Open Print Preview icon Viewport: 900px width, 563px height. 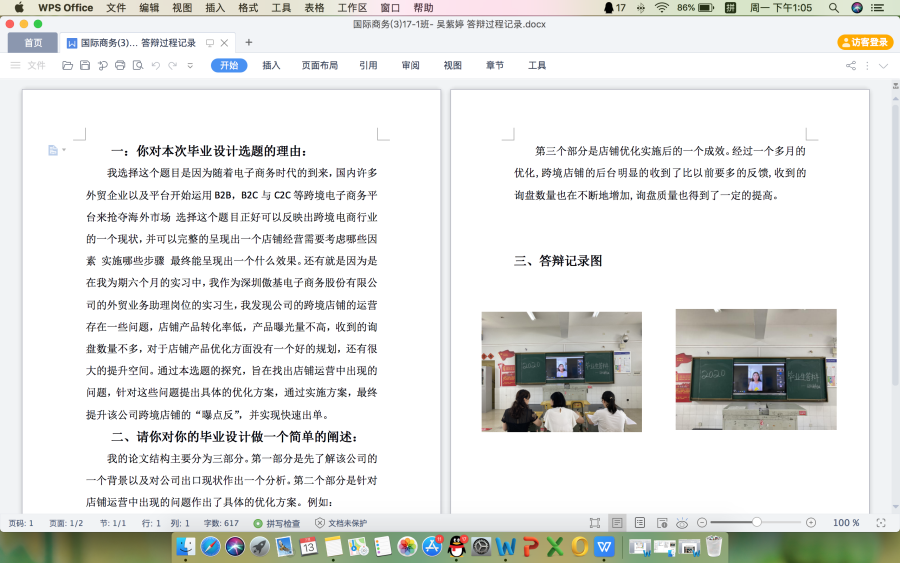(x=138, y=65)
